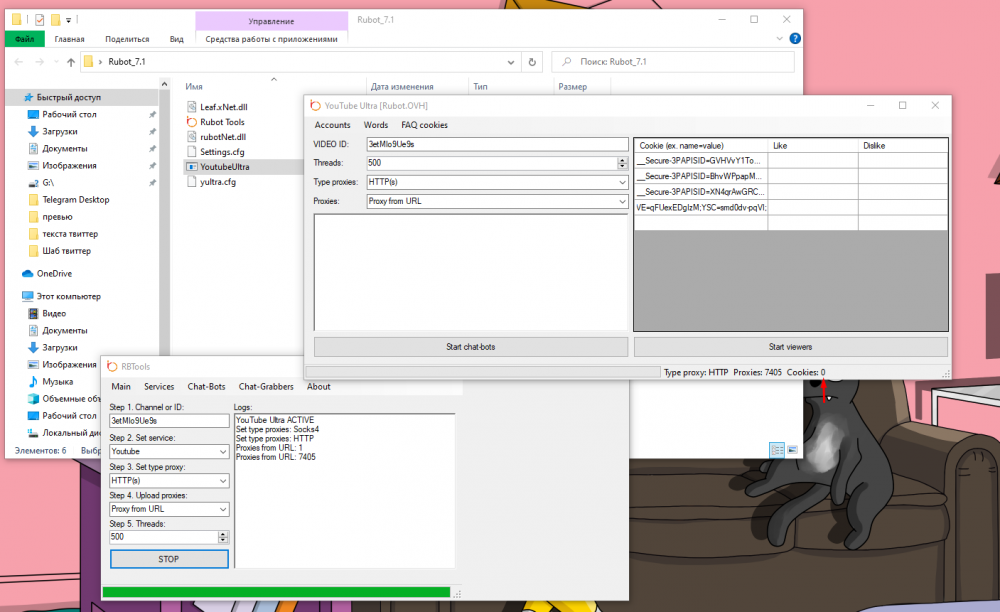Click the green progress bar in RBTools
Screen dimensions: 1000x612
tap(276, 593)
